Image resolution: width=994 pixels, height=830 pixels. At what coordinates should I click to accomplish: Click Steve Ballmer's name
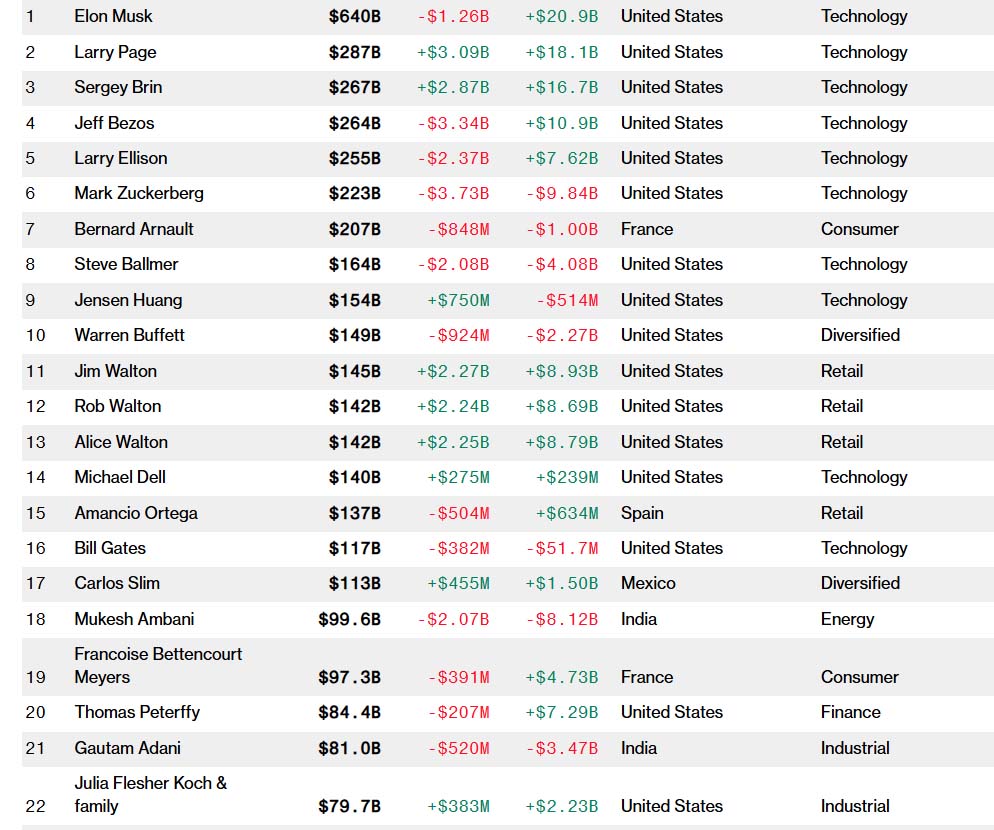[126, 264]
